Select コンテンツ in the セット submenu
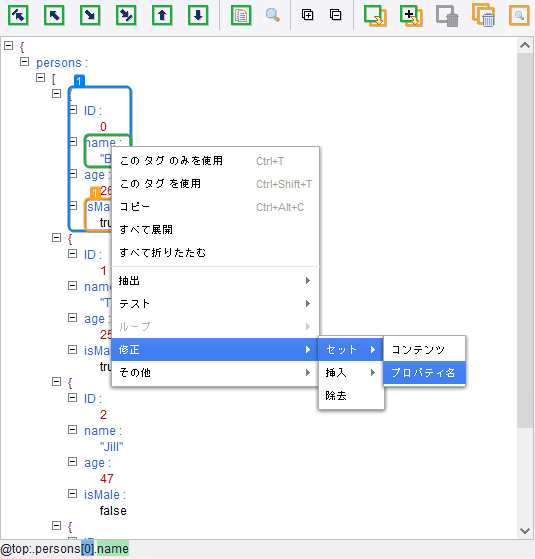The height and width of the screenshot is (559, 535). [x=425, y=350]
